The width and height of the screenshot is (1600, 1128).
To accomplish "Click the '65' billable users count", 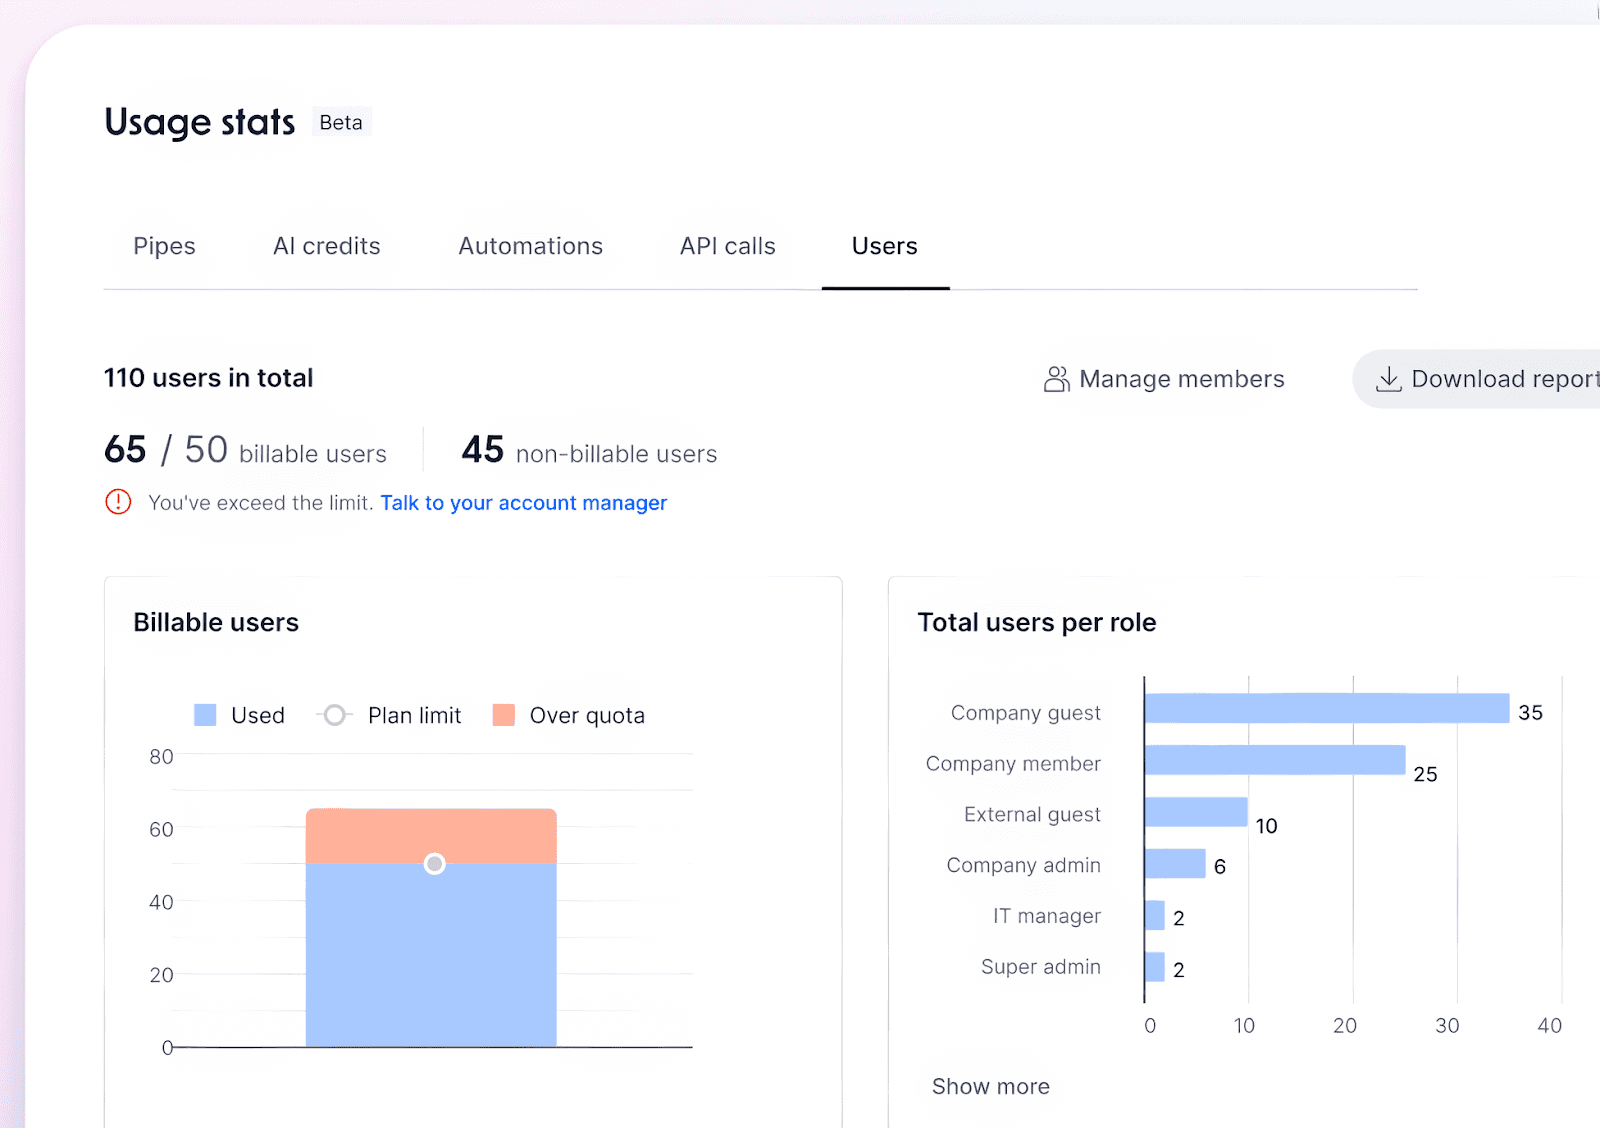I will (x=125, y=450).
